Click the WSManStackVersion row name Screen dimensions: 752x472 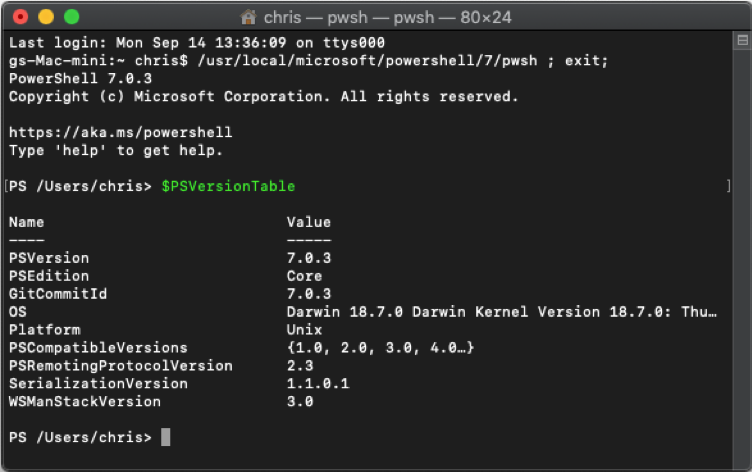click(x=85, y=401)
